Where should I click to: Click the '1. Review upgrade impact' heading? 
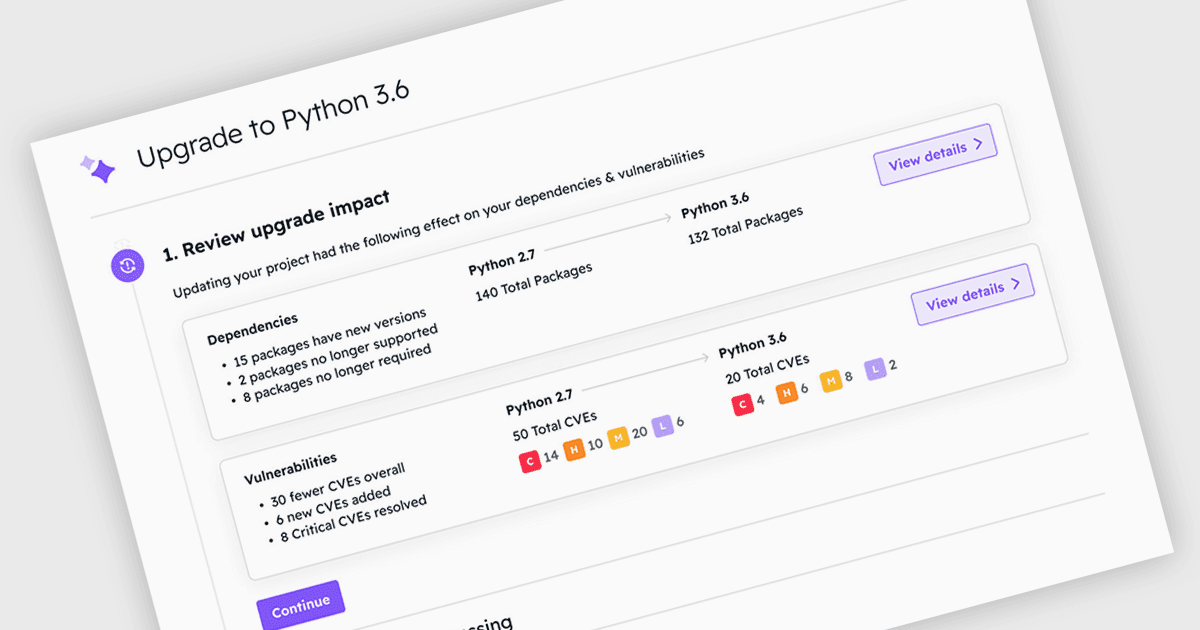[x=276, y=226]
